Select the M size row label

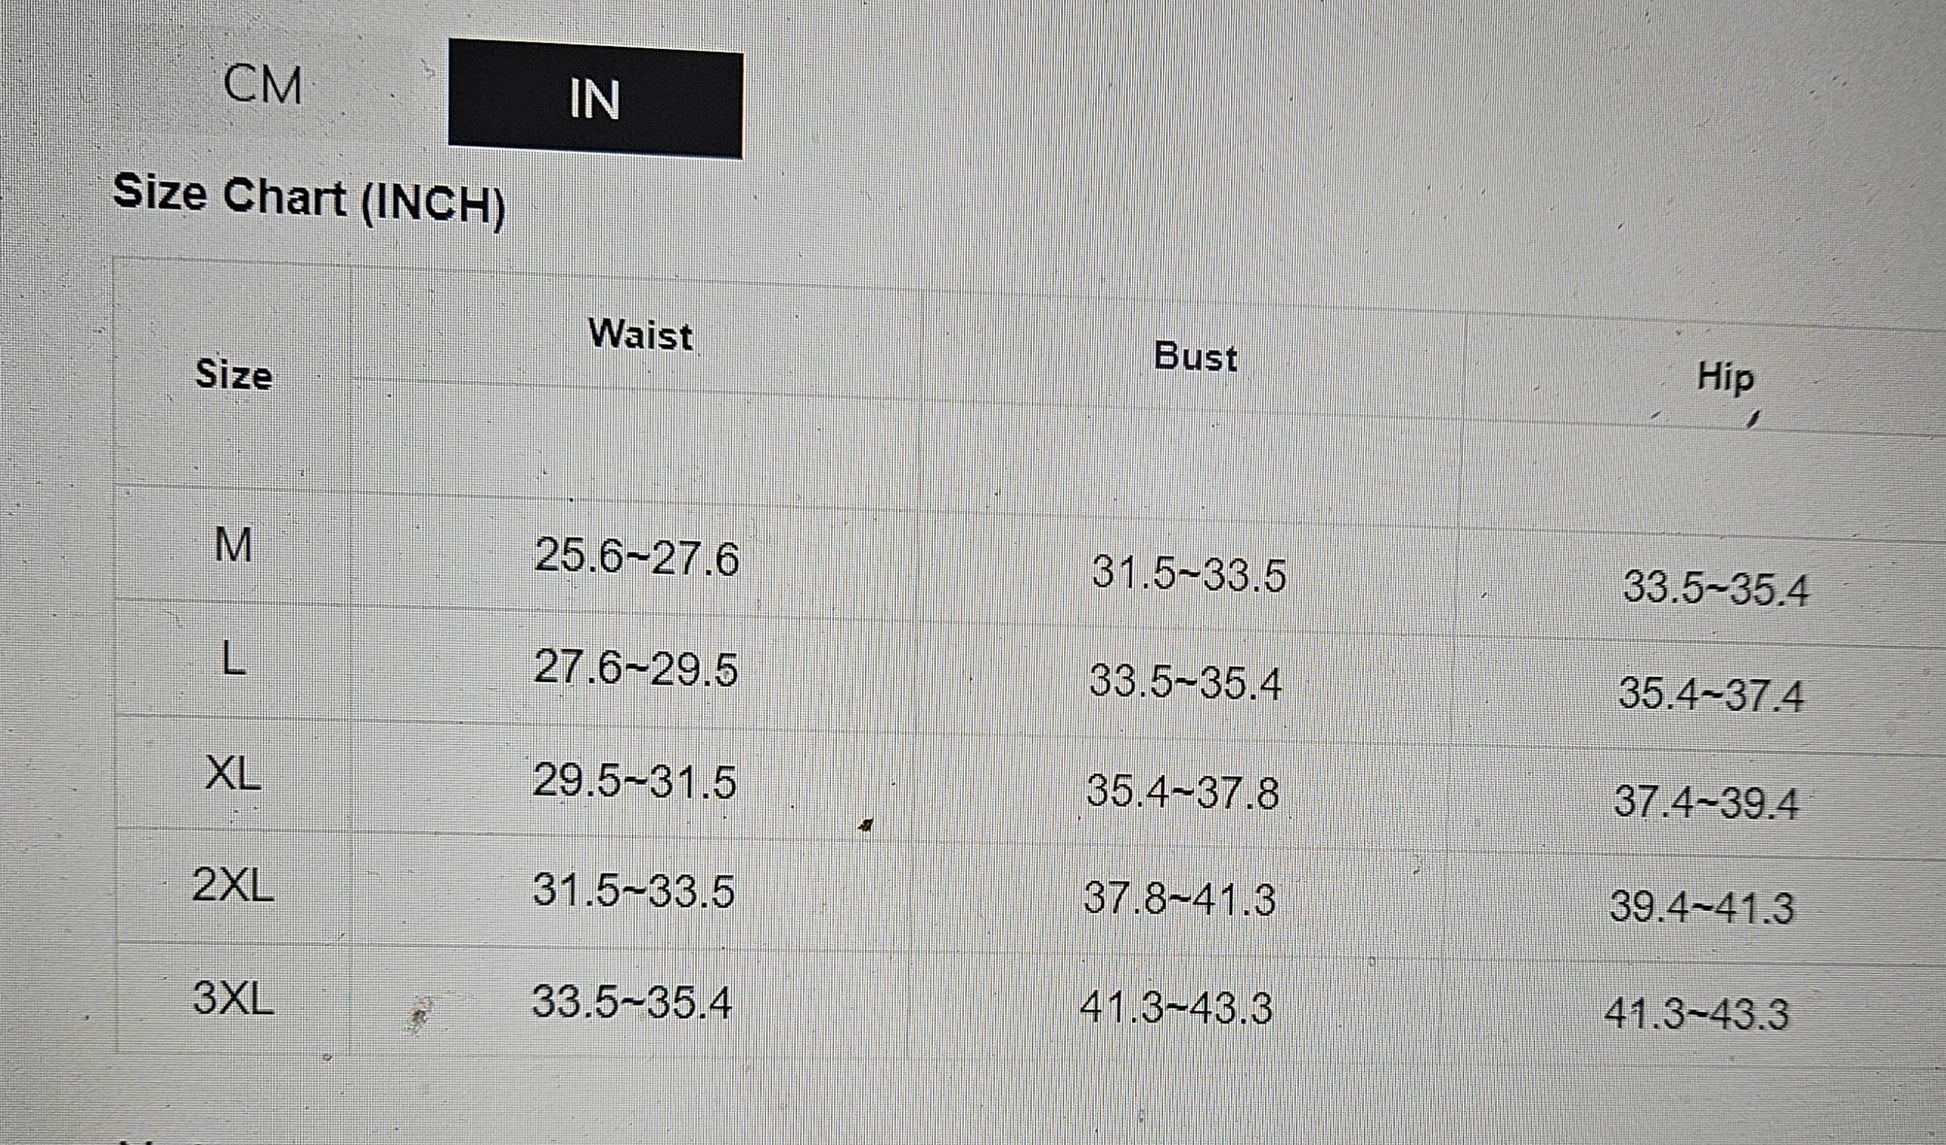point(233,546)
